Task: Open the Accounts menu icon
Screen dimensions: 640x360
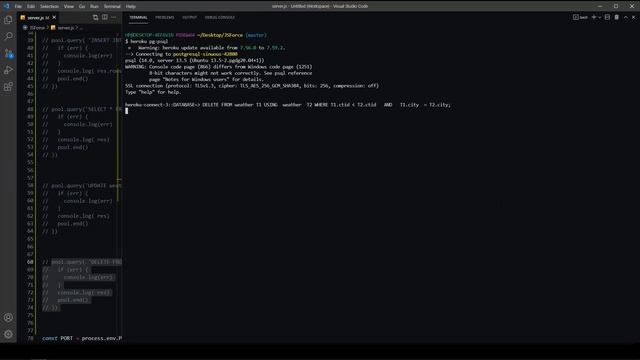Action: [x=8, y=317]
